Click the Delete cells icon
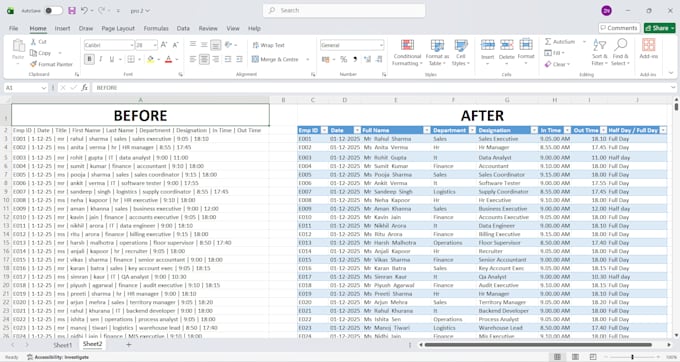The image size is (680, 362). coord(507,45)
